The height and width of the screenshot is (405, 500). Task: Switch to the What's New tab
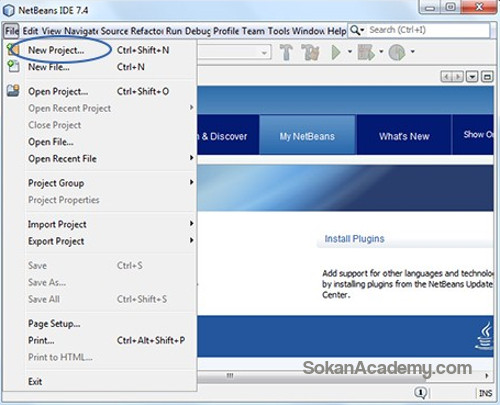(404, 135)
